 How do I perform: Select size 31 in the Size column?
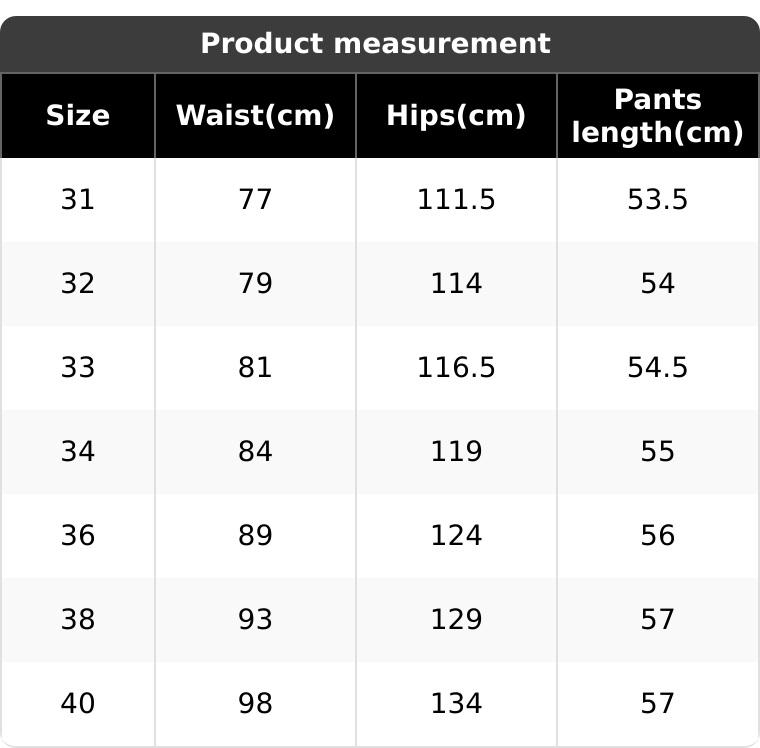click(x=77, y=200)
